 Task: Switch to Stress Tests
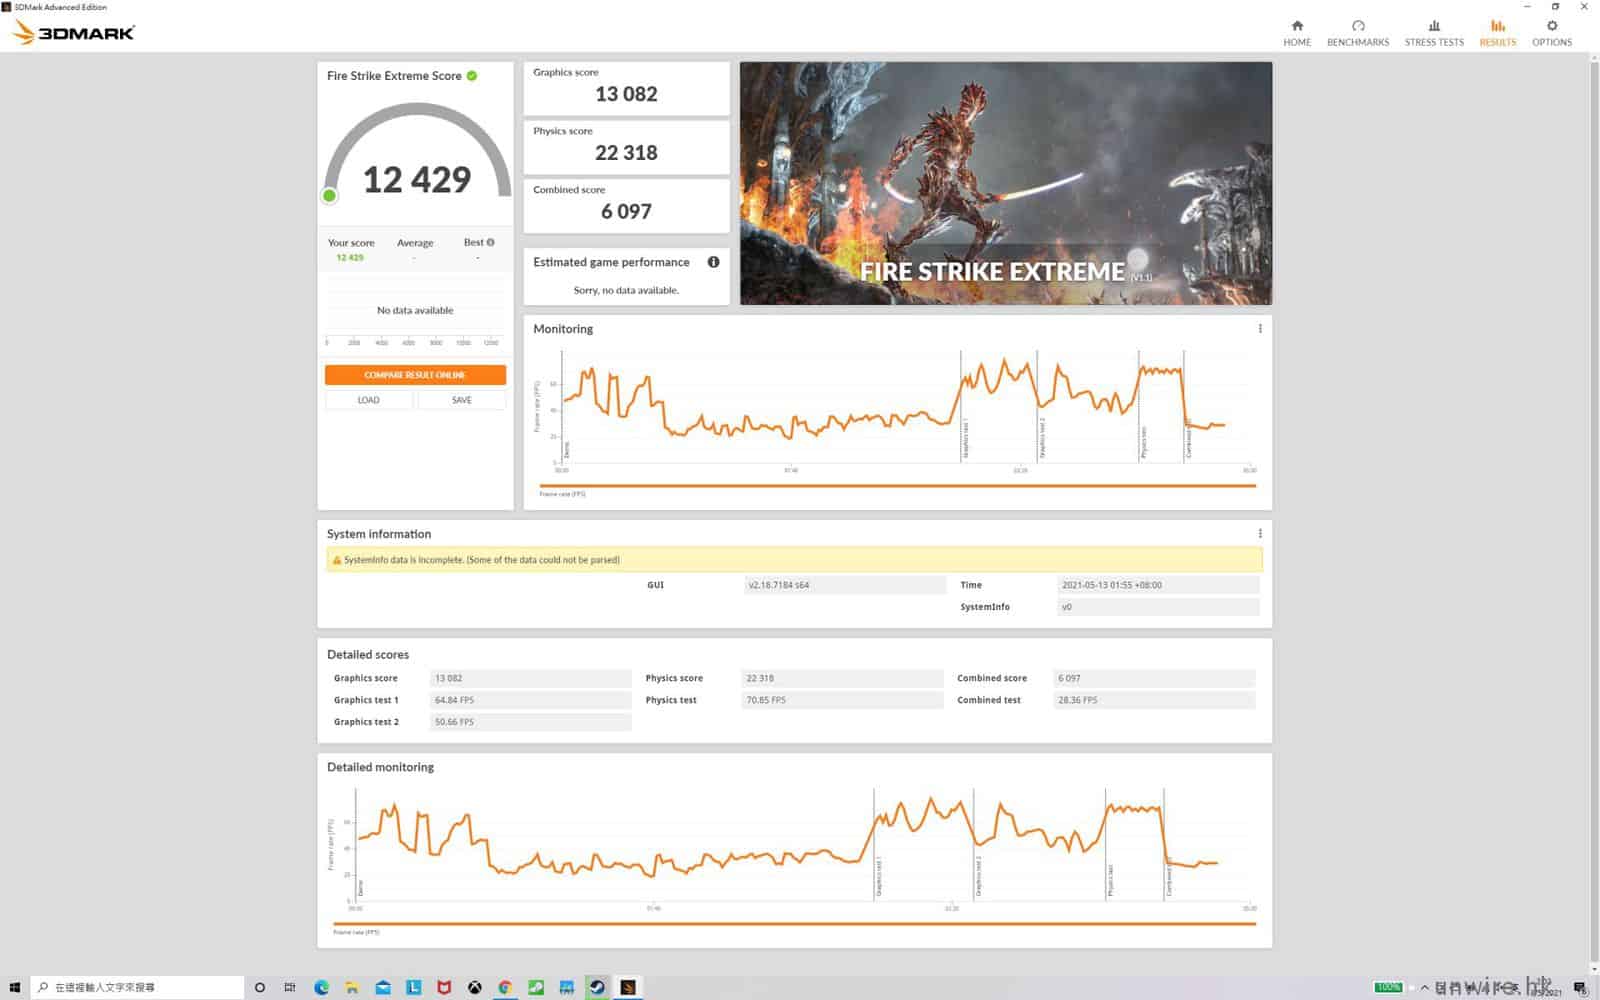pyautogui.click(x=1433, y=32)
